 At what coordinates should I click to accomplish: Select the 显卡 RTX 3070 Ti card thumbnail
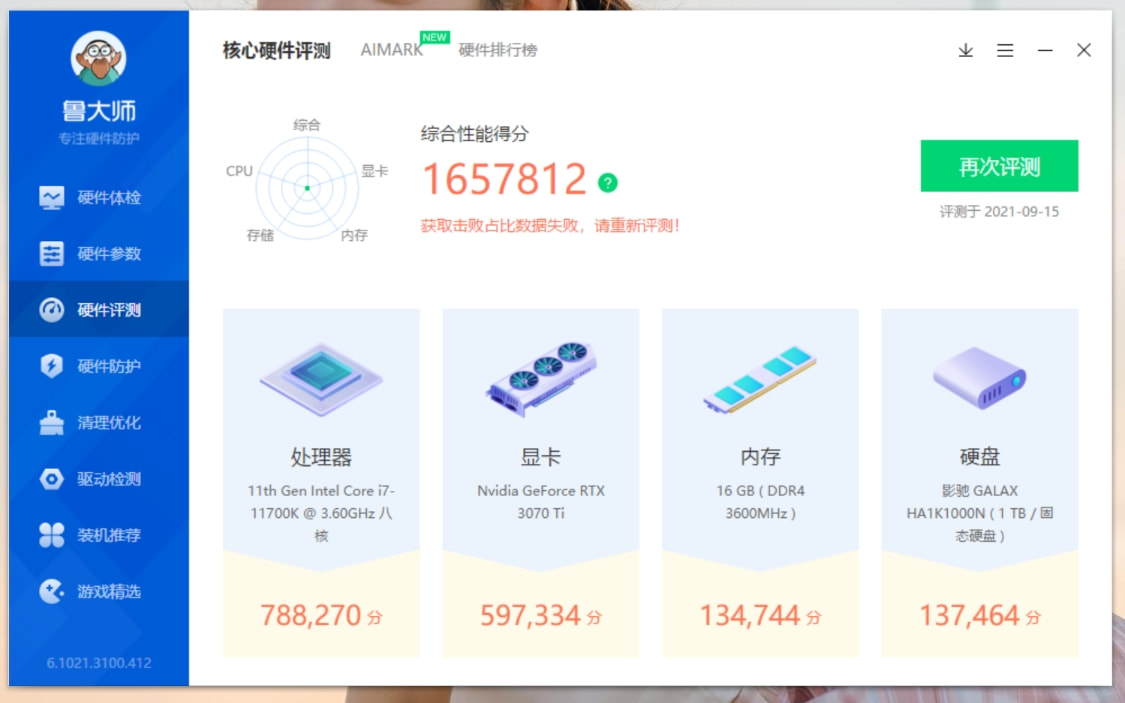540,378
